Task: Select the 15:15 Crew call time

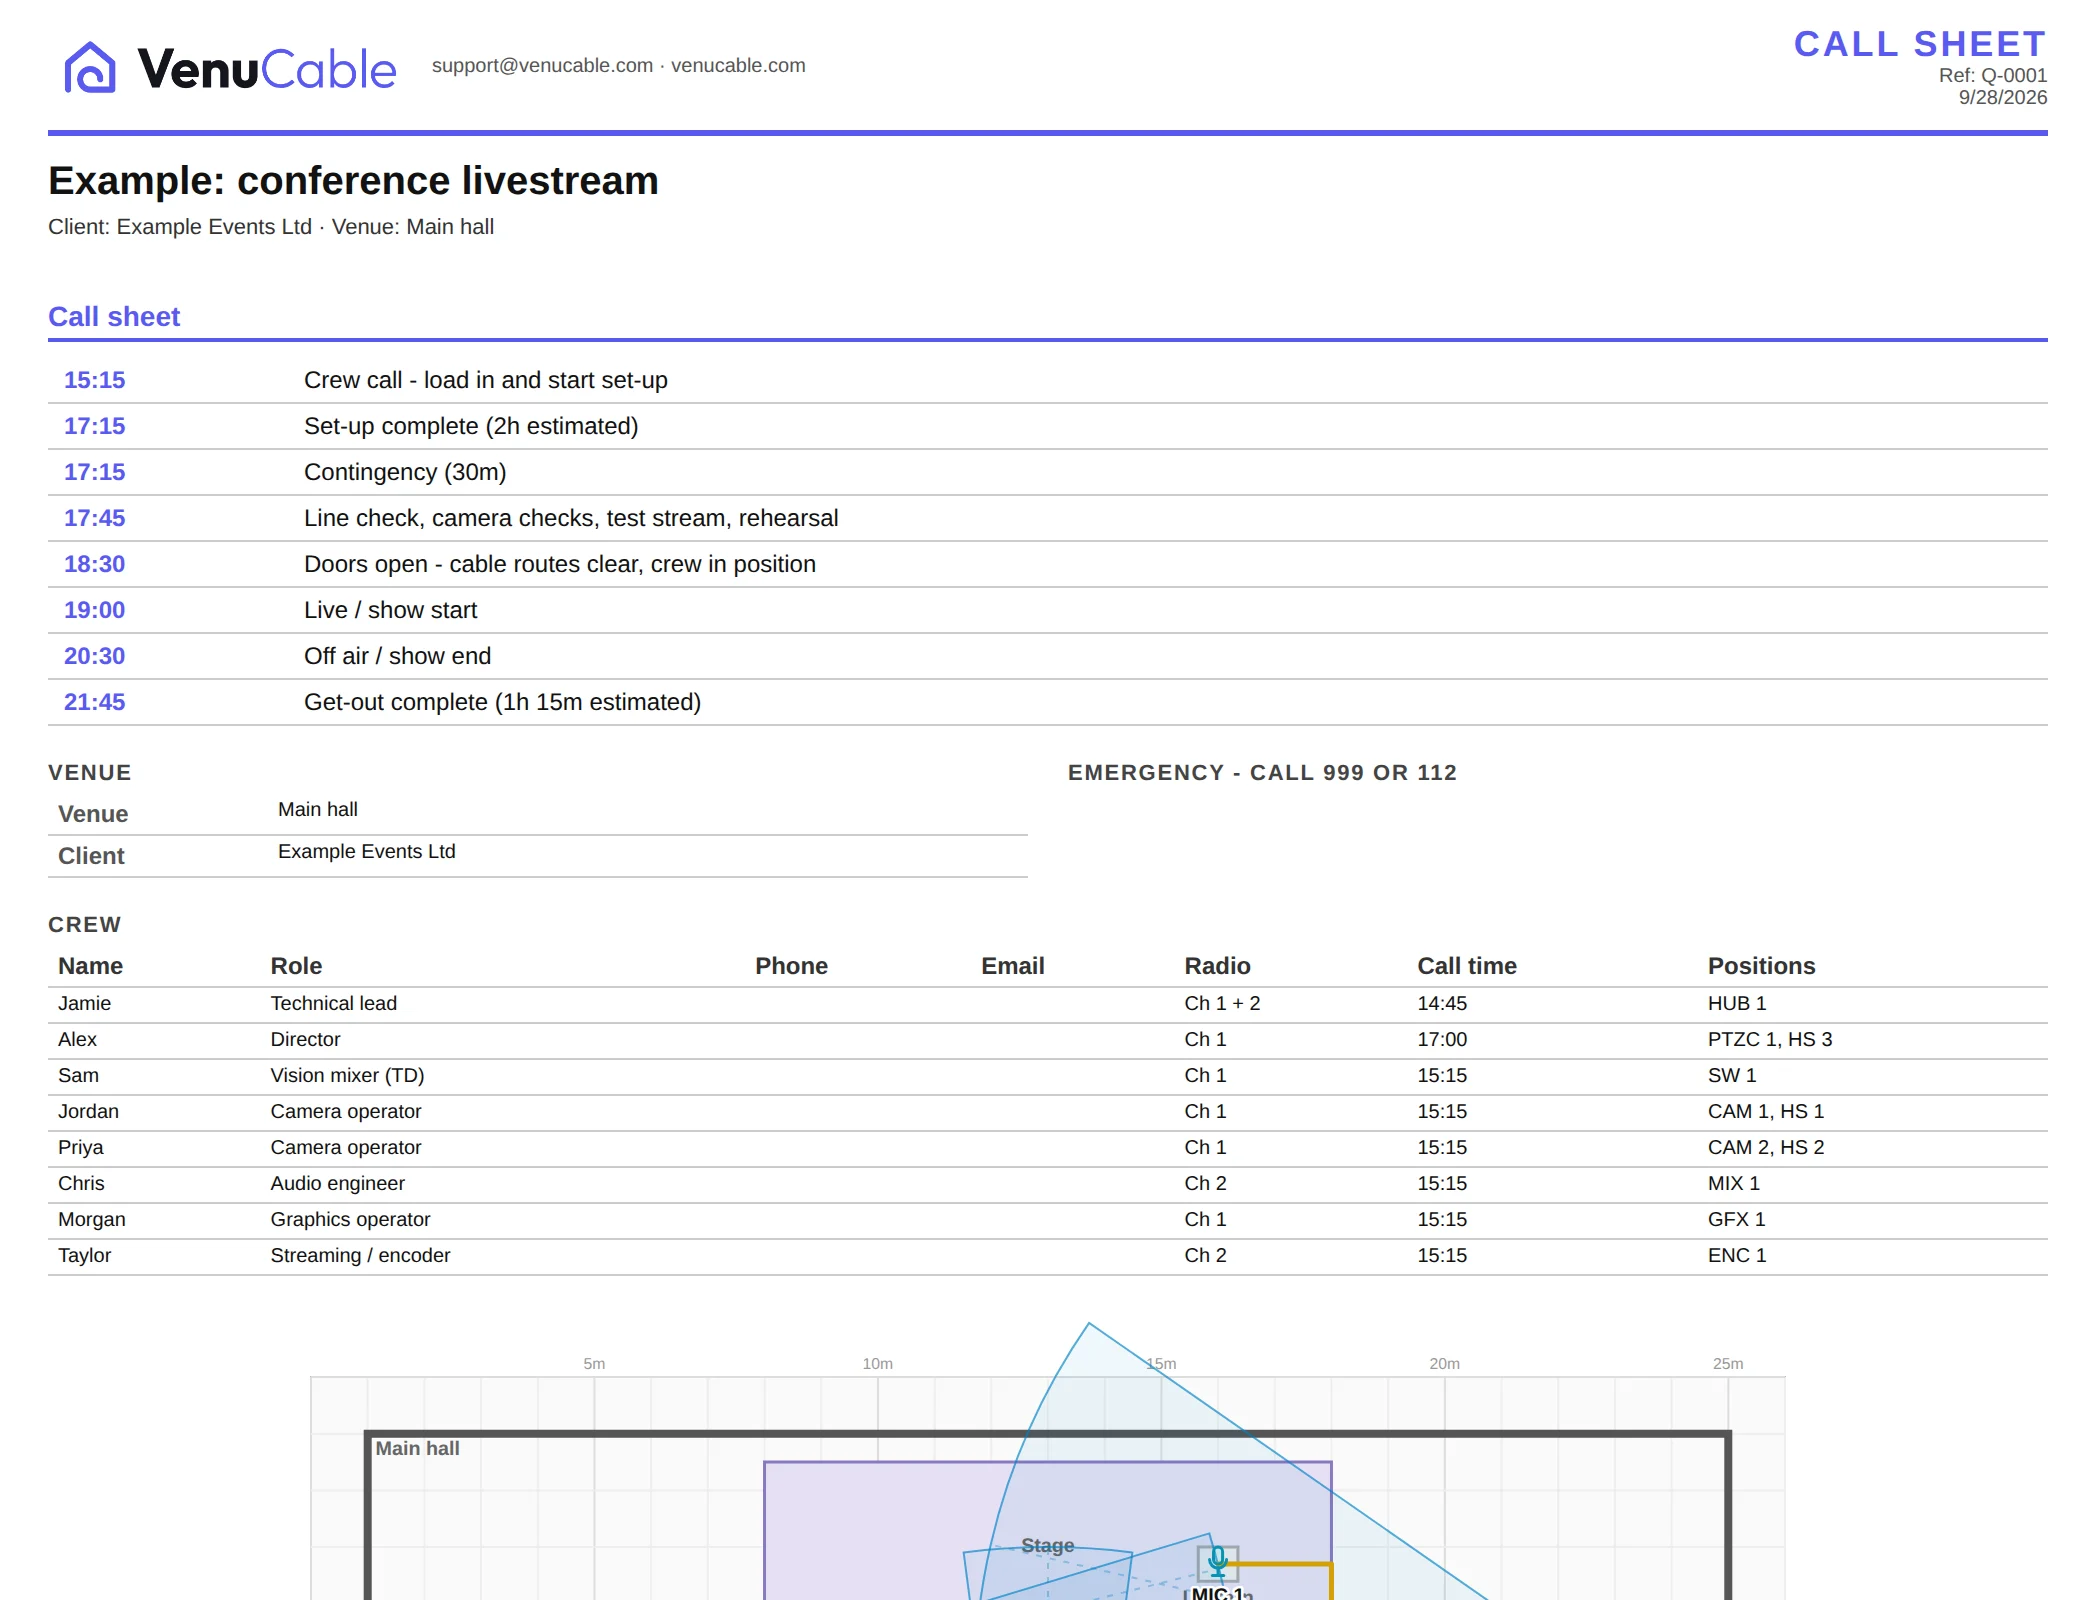Action: (x=95, y=380)
